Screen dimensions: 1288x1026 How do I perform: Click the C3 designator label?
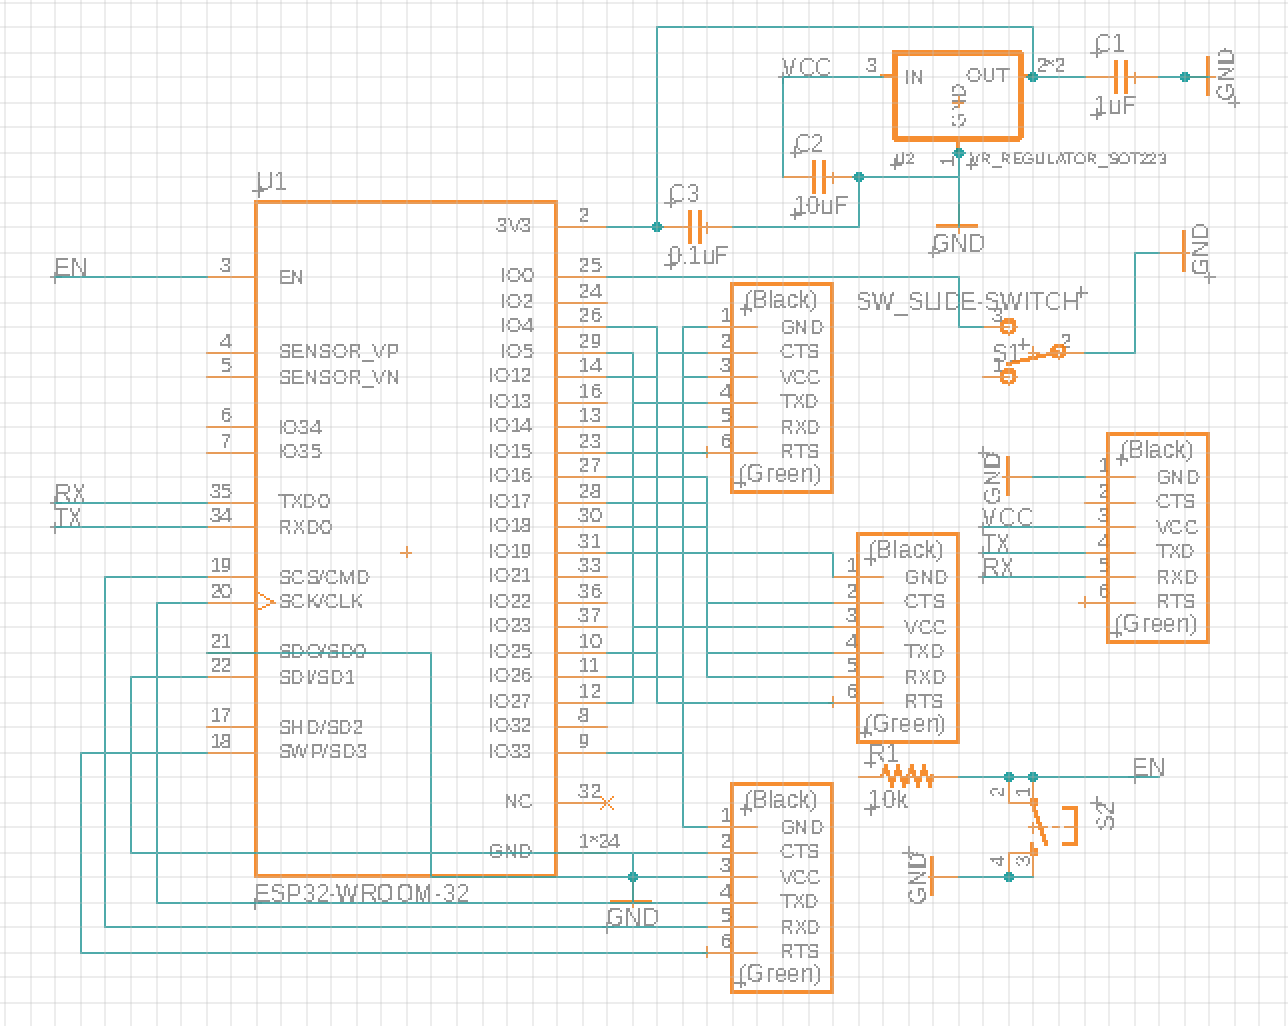[684, 193]
